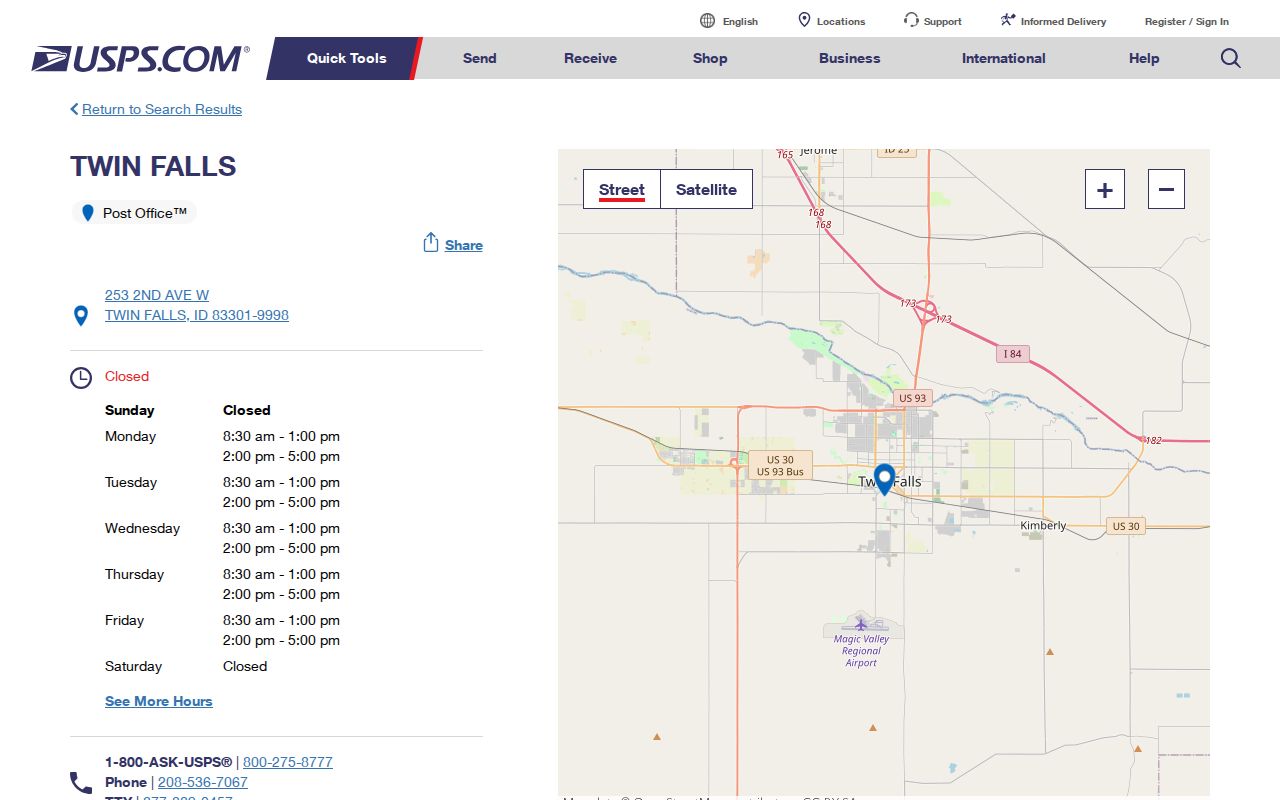Expand See More Hours

159,701
